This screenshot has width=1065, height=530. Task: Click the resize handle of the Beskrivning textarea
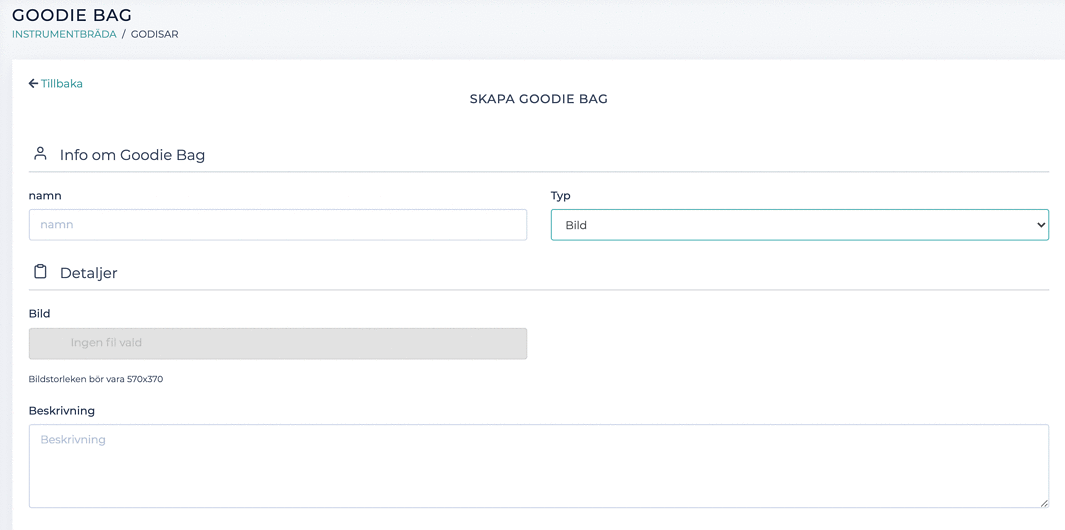click(x=1044, y=503)
